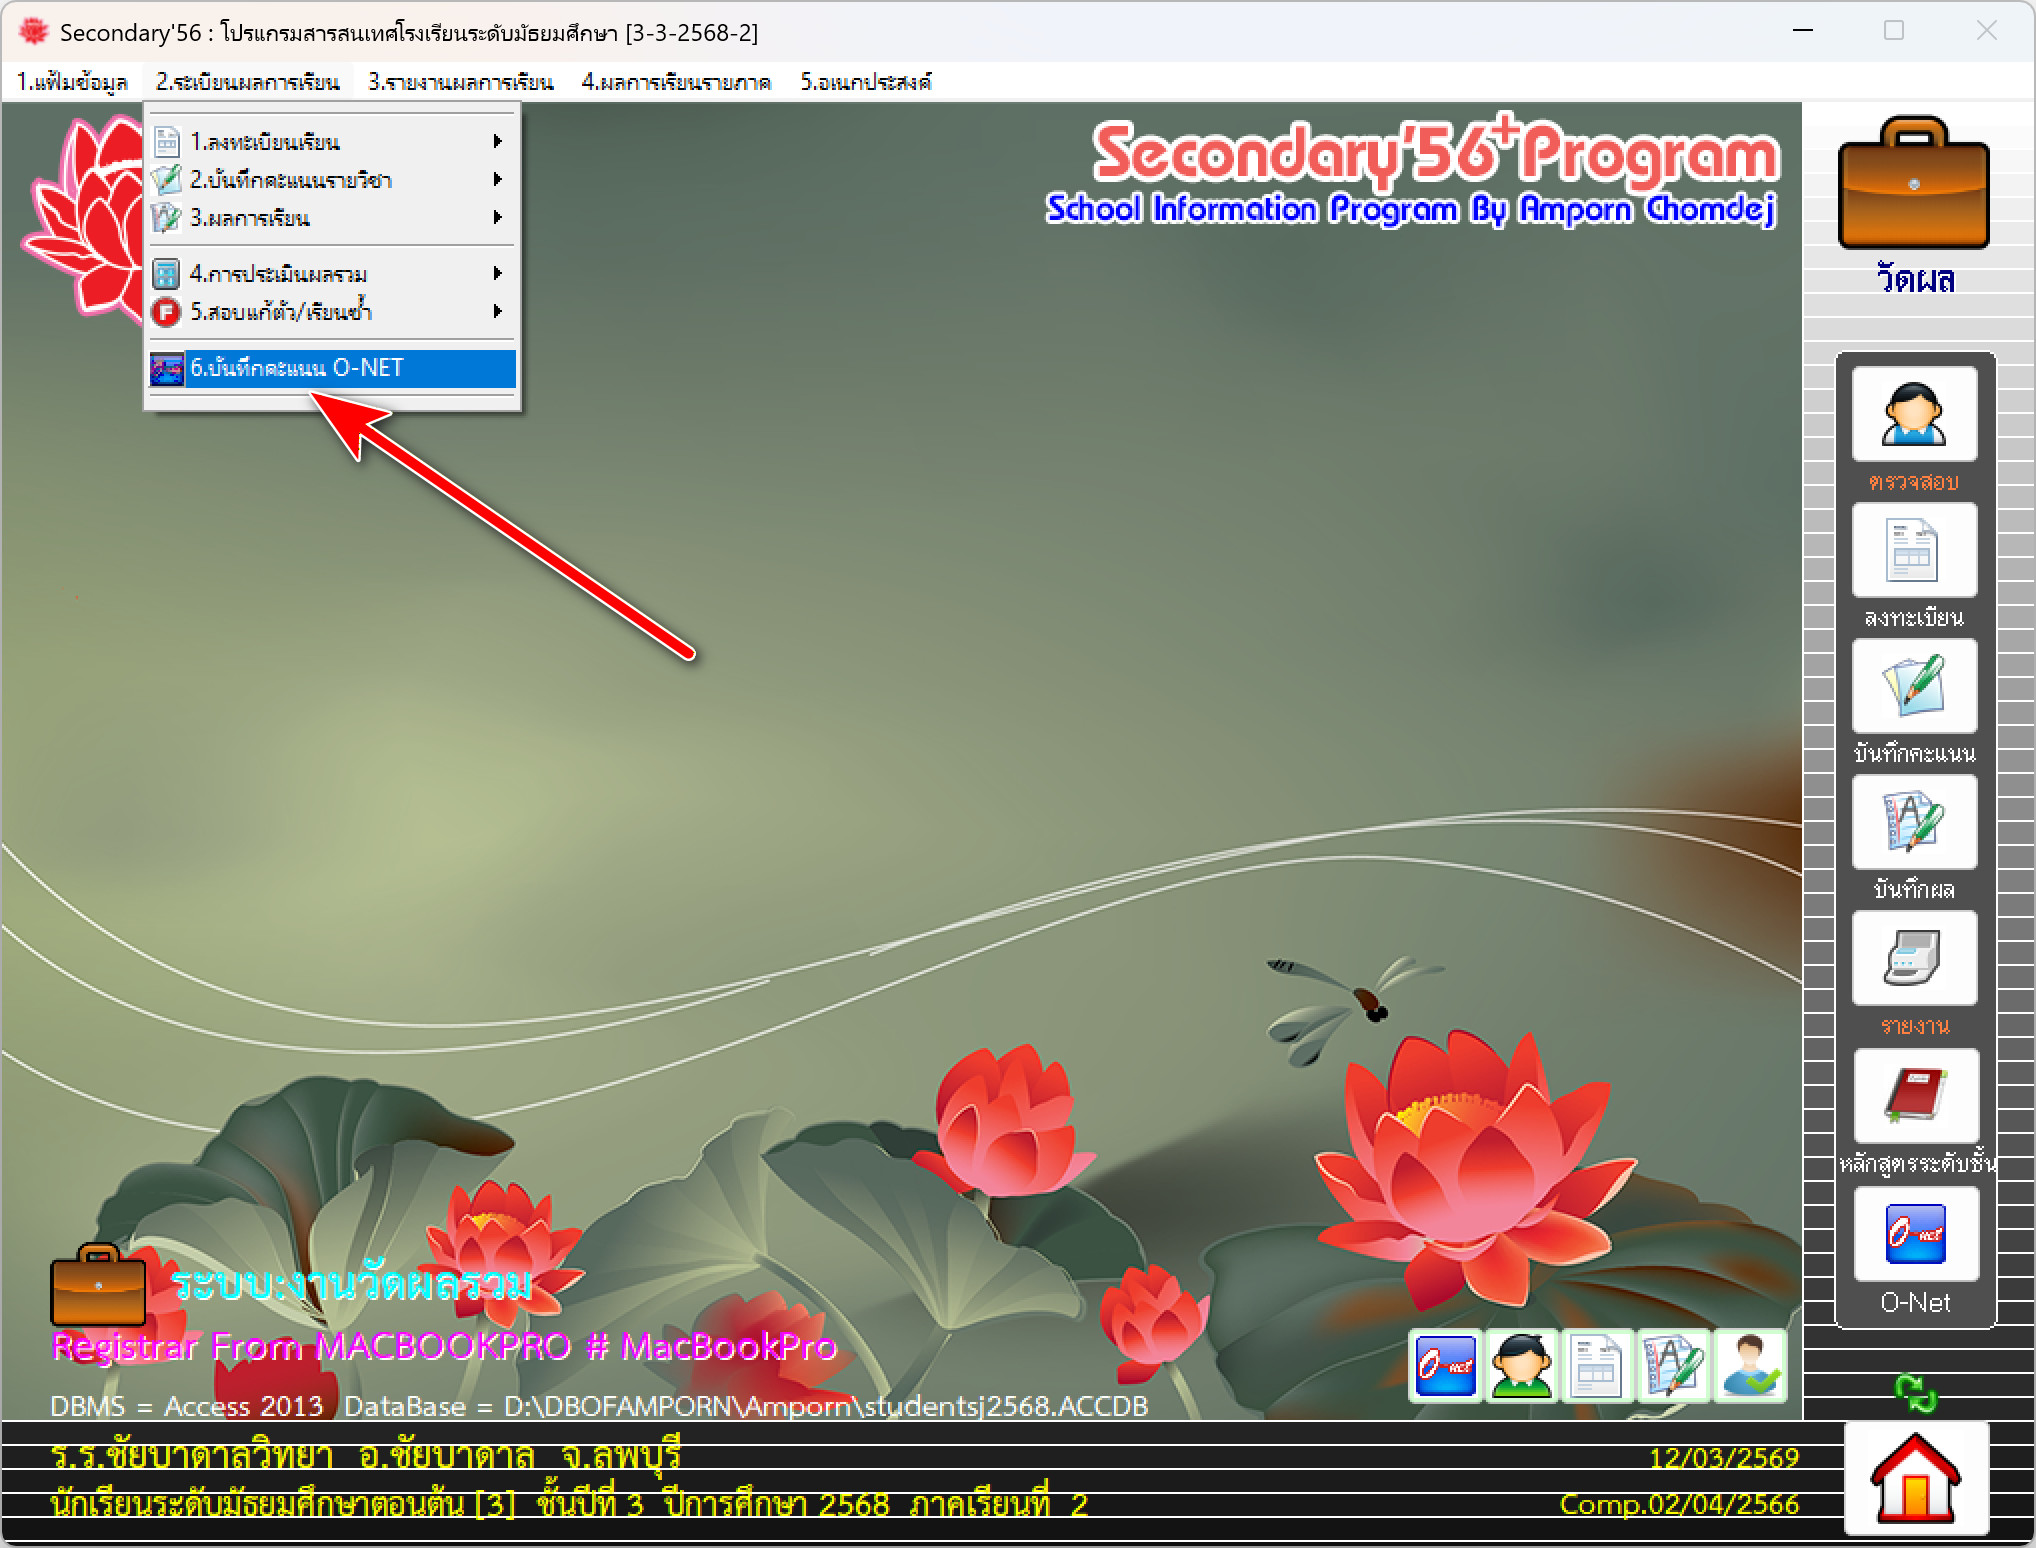This screenshot has height=1548, width=2036.
Task: Click the bottom toolbar O-net shortcut icon
Action: [1445, 1366]
